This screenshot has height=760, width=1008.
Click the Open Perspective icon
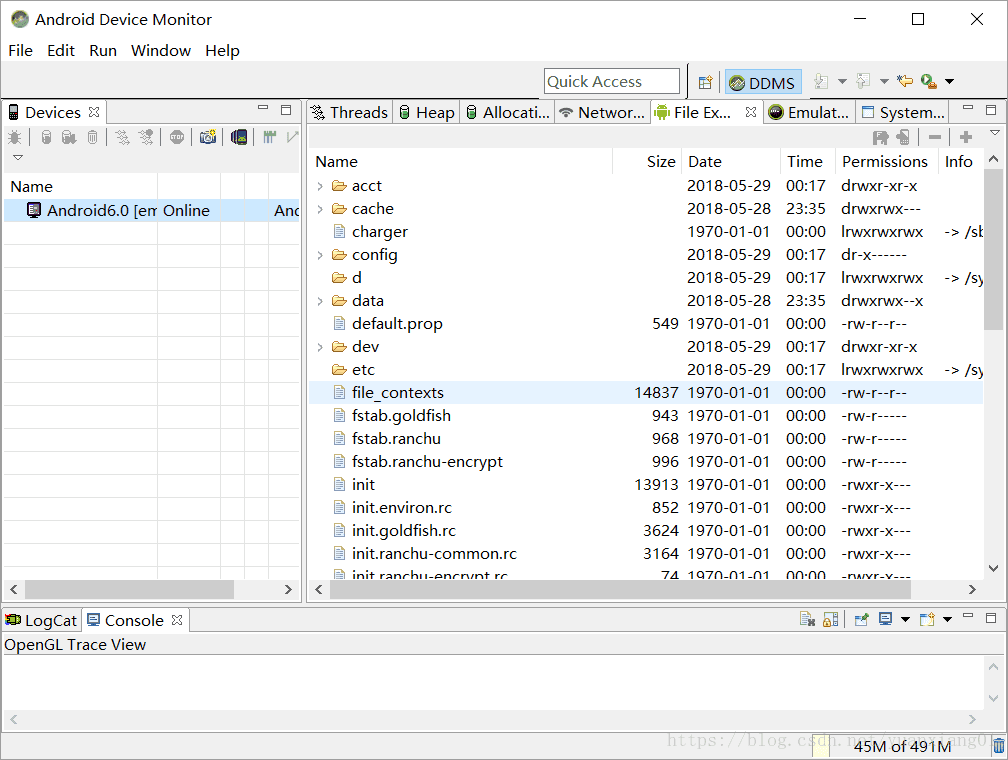[705, 82]
